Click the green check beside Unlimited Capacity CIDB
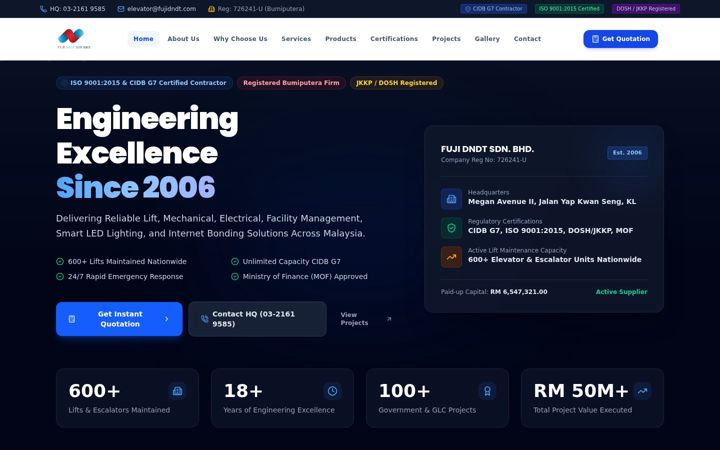The height and width of the screenshot is (450, 720). coord(235,261)
